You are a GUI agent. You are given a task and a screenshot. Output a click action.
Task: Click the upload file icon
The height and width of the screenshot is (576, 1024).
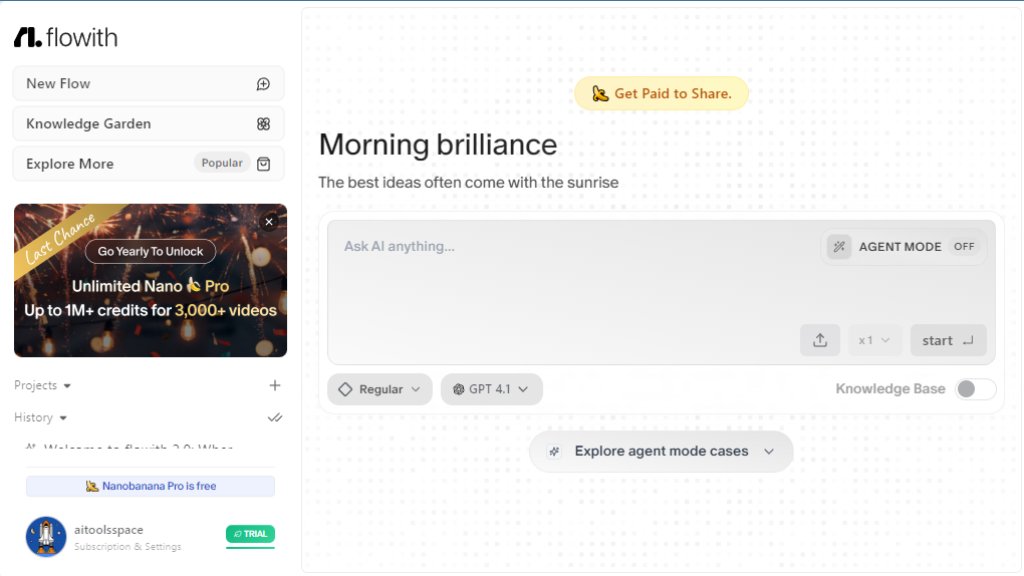pos(820,340)
